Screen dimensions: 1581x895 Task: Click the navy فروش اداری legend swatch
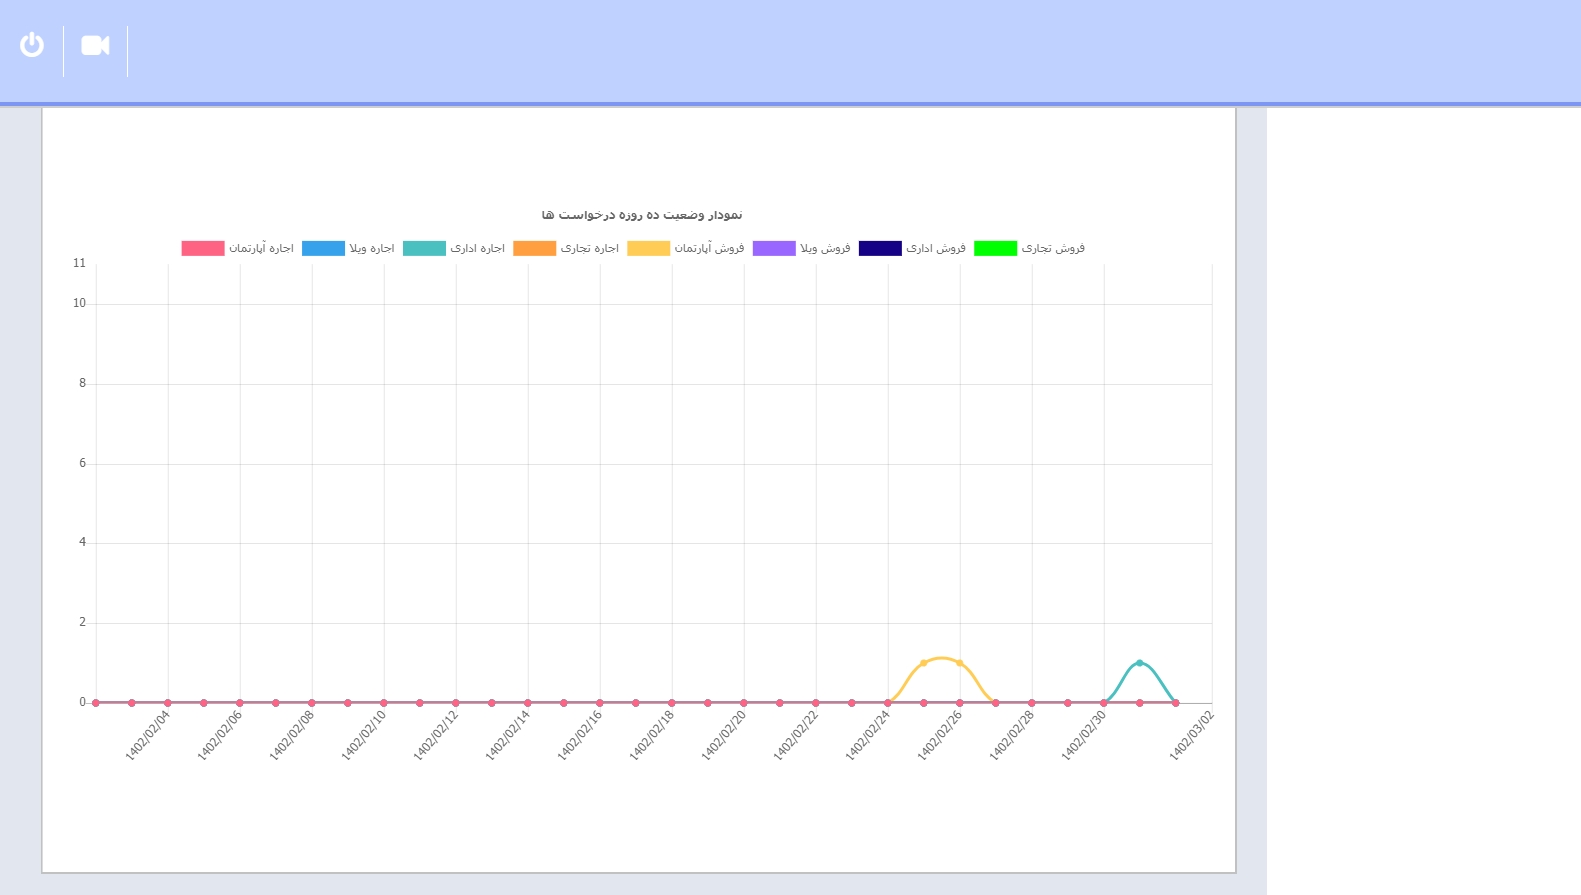[880, 248]
